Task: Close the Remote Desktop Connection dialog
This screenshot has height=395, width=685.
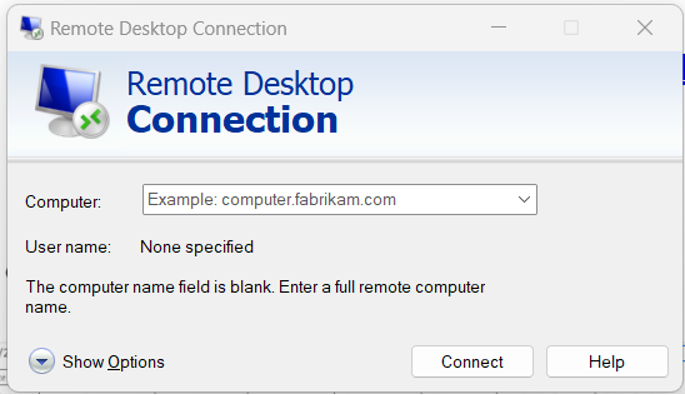Action: point(645,28)
